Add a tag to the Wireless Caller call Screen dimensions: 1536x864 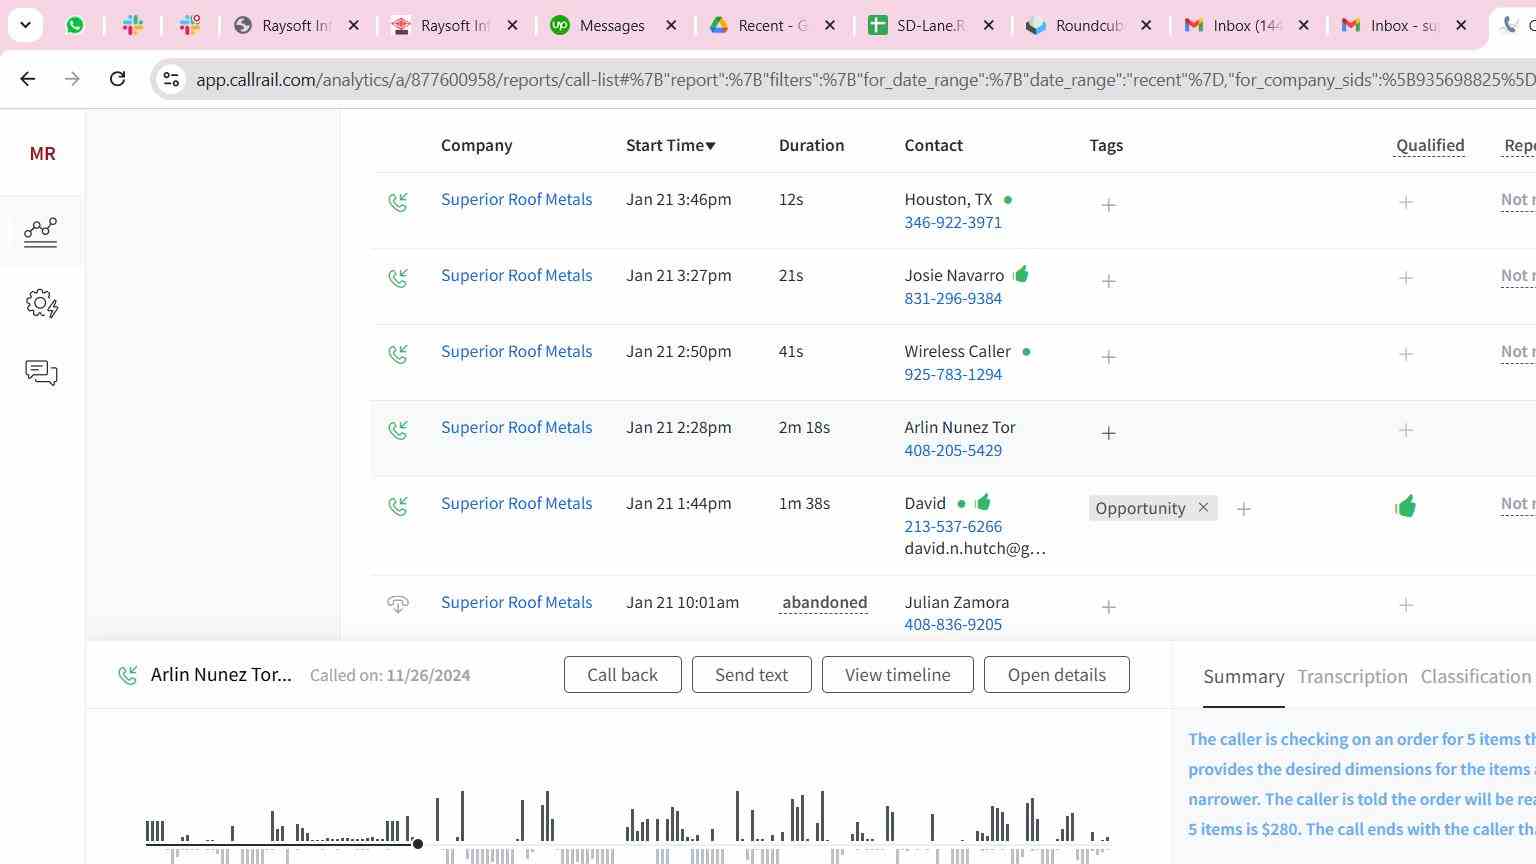pos(1108,357)
